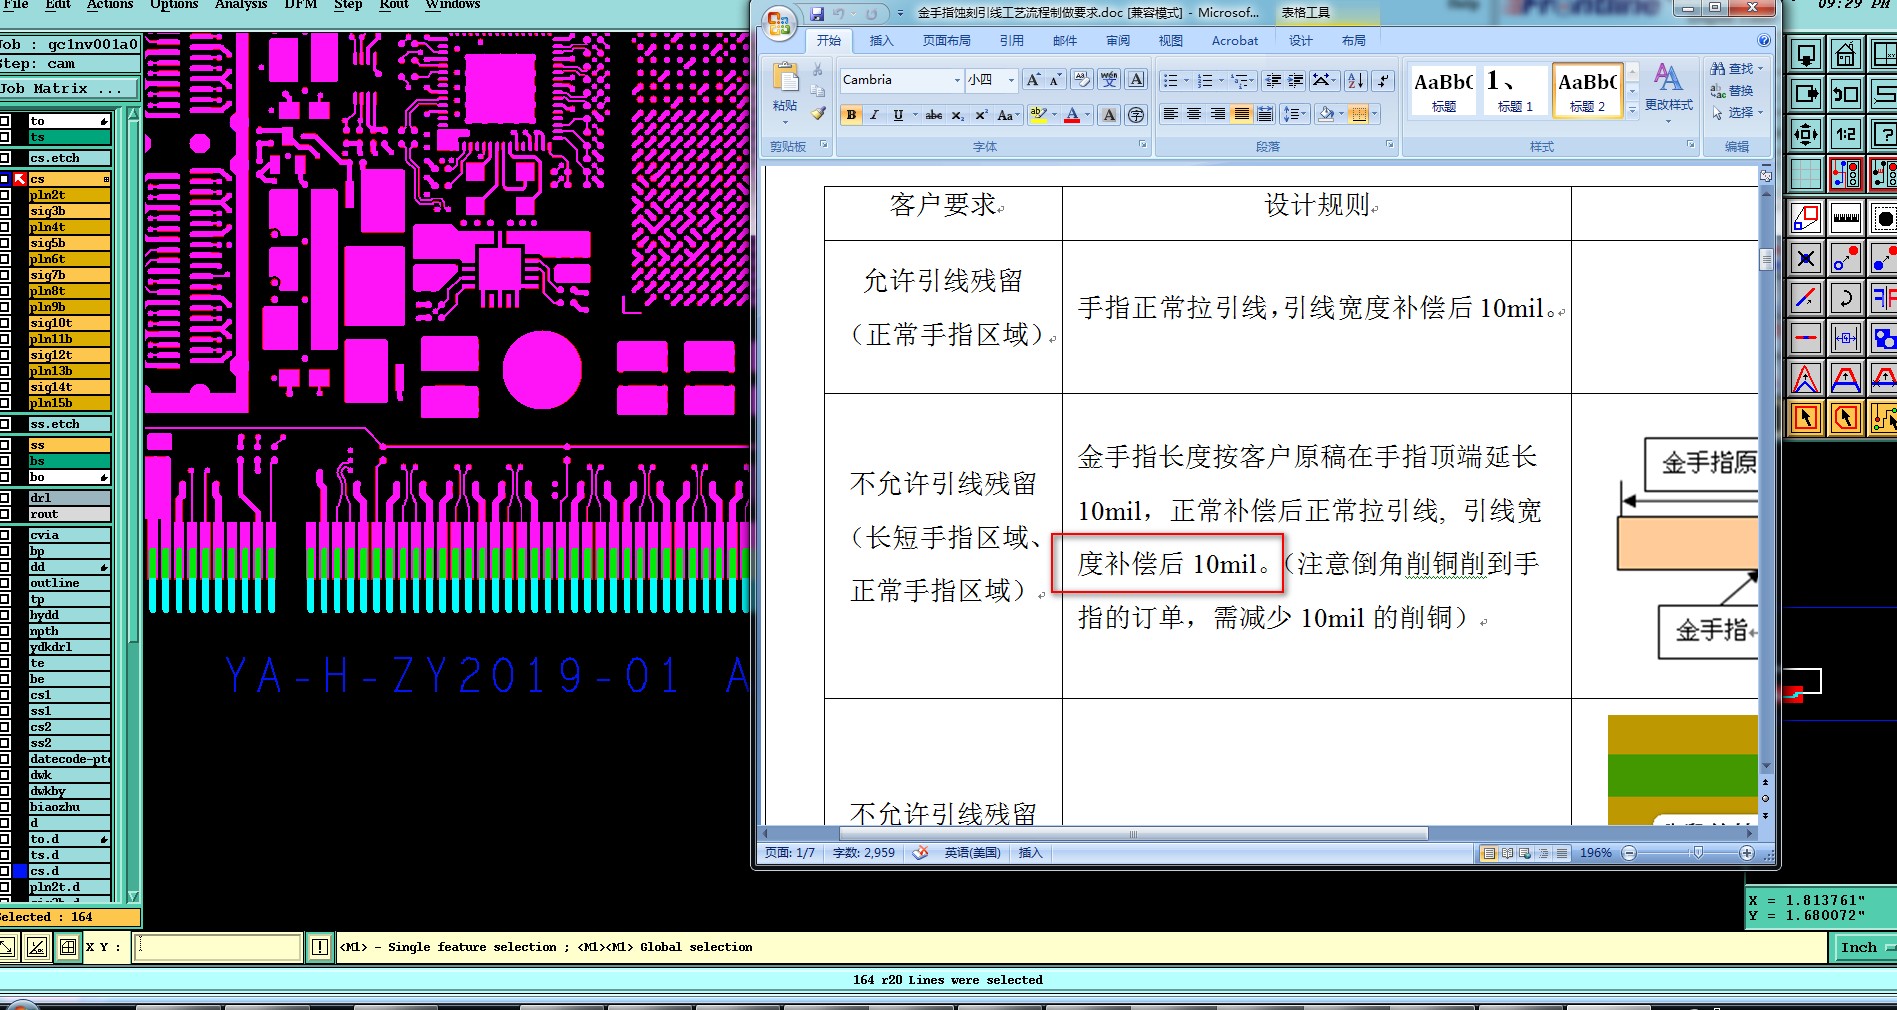The width and height of the screenshot is (1897, 1010).
Task: Click the 选择 select button
Action: coord(1736,113)
